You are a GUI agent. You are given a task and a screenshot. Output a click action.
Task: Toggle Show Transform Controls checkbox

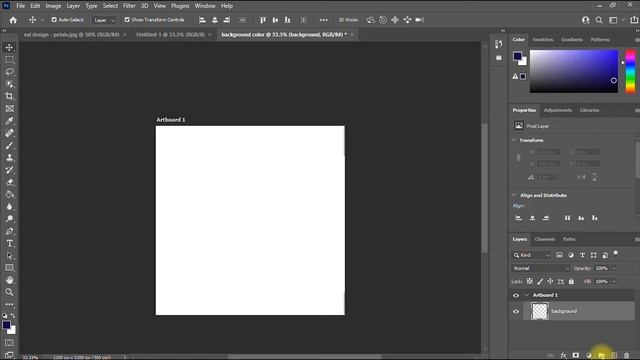[x=127, y=20]
